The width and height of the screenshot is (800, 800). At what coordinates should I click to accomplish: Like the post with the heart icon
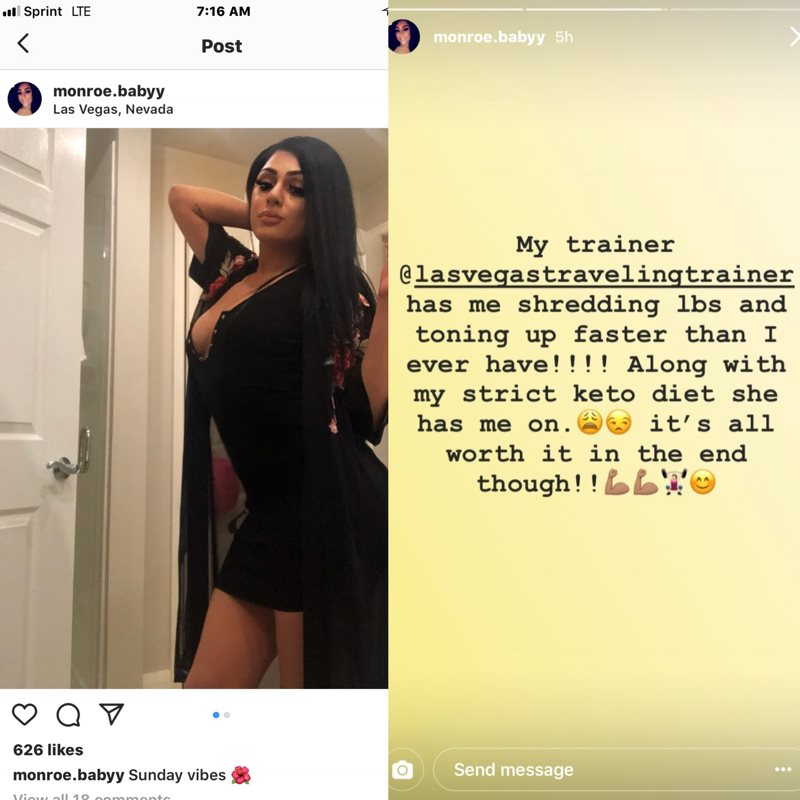click(24, 714)
